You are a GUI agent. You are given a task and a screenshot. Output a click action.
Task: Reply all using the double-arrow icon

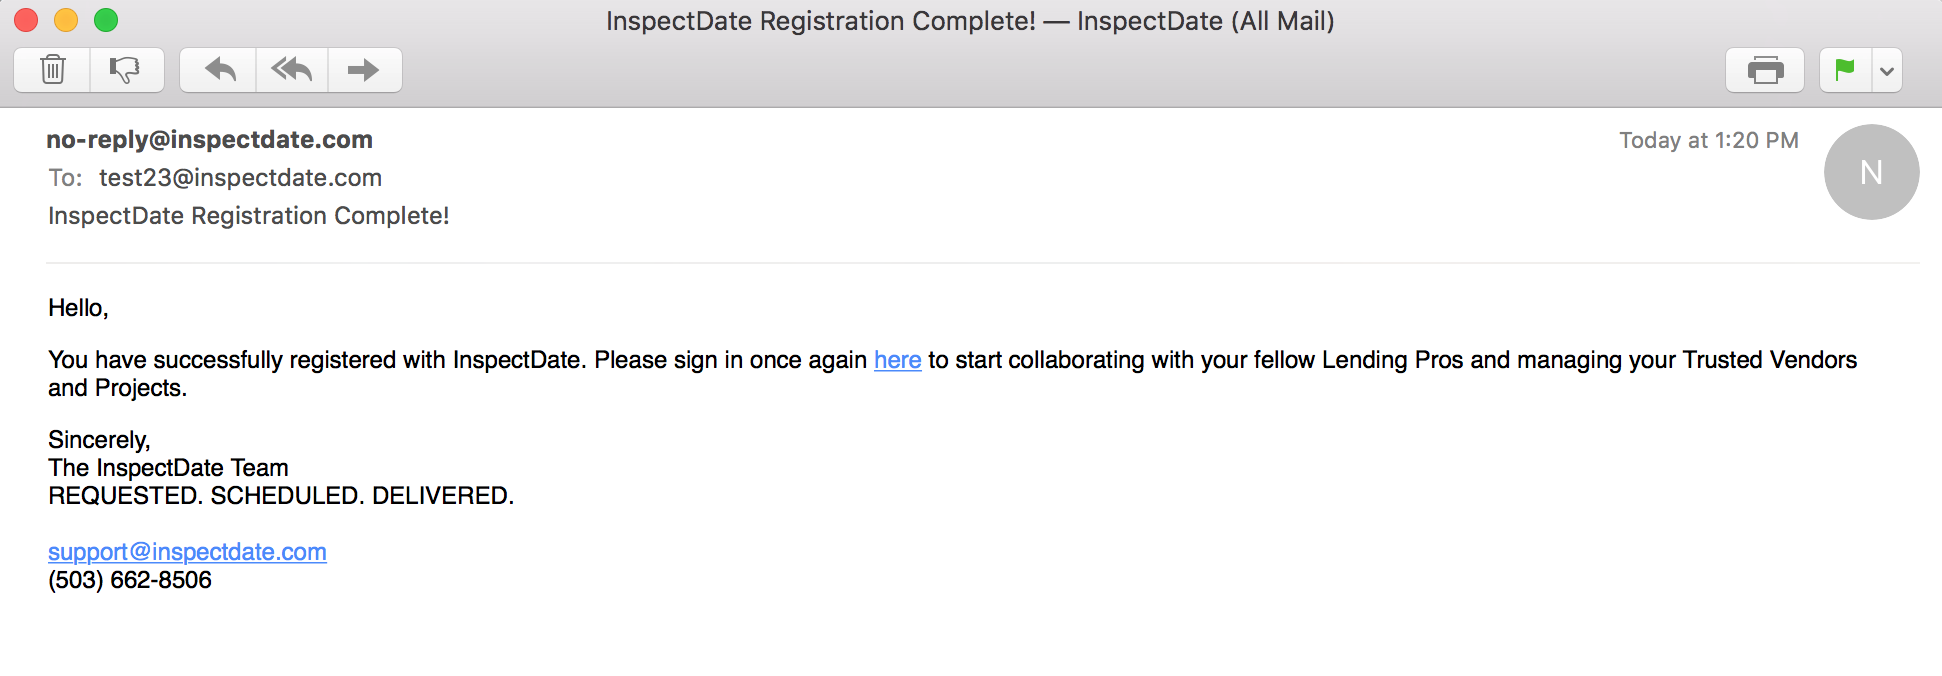[x=292, y=70]
